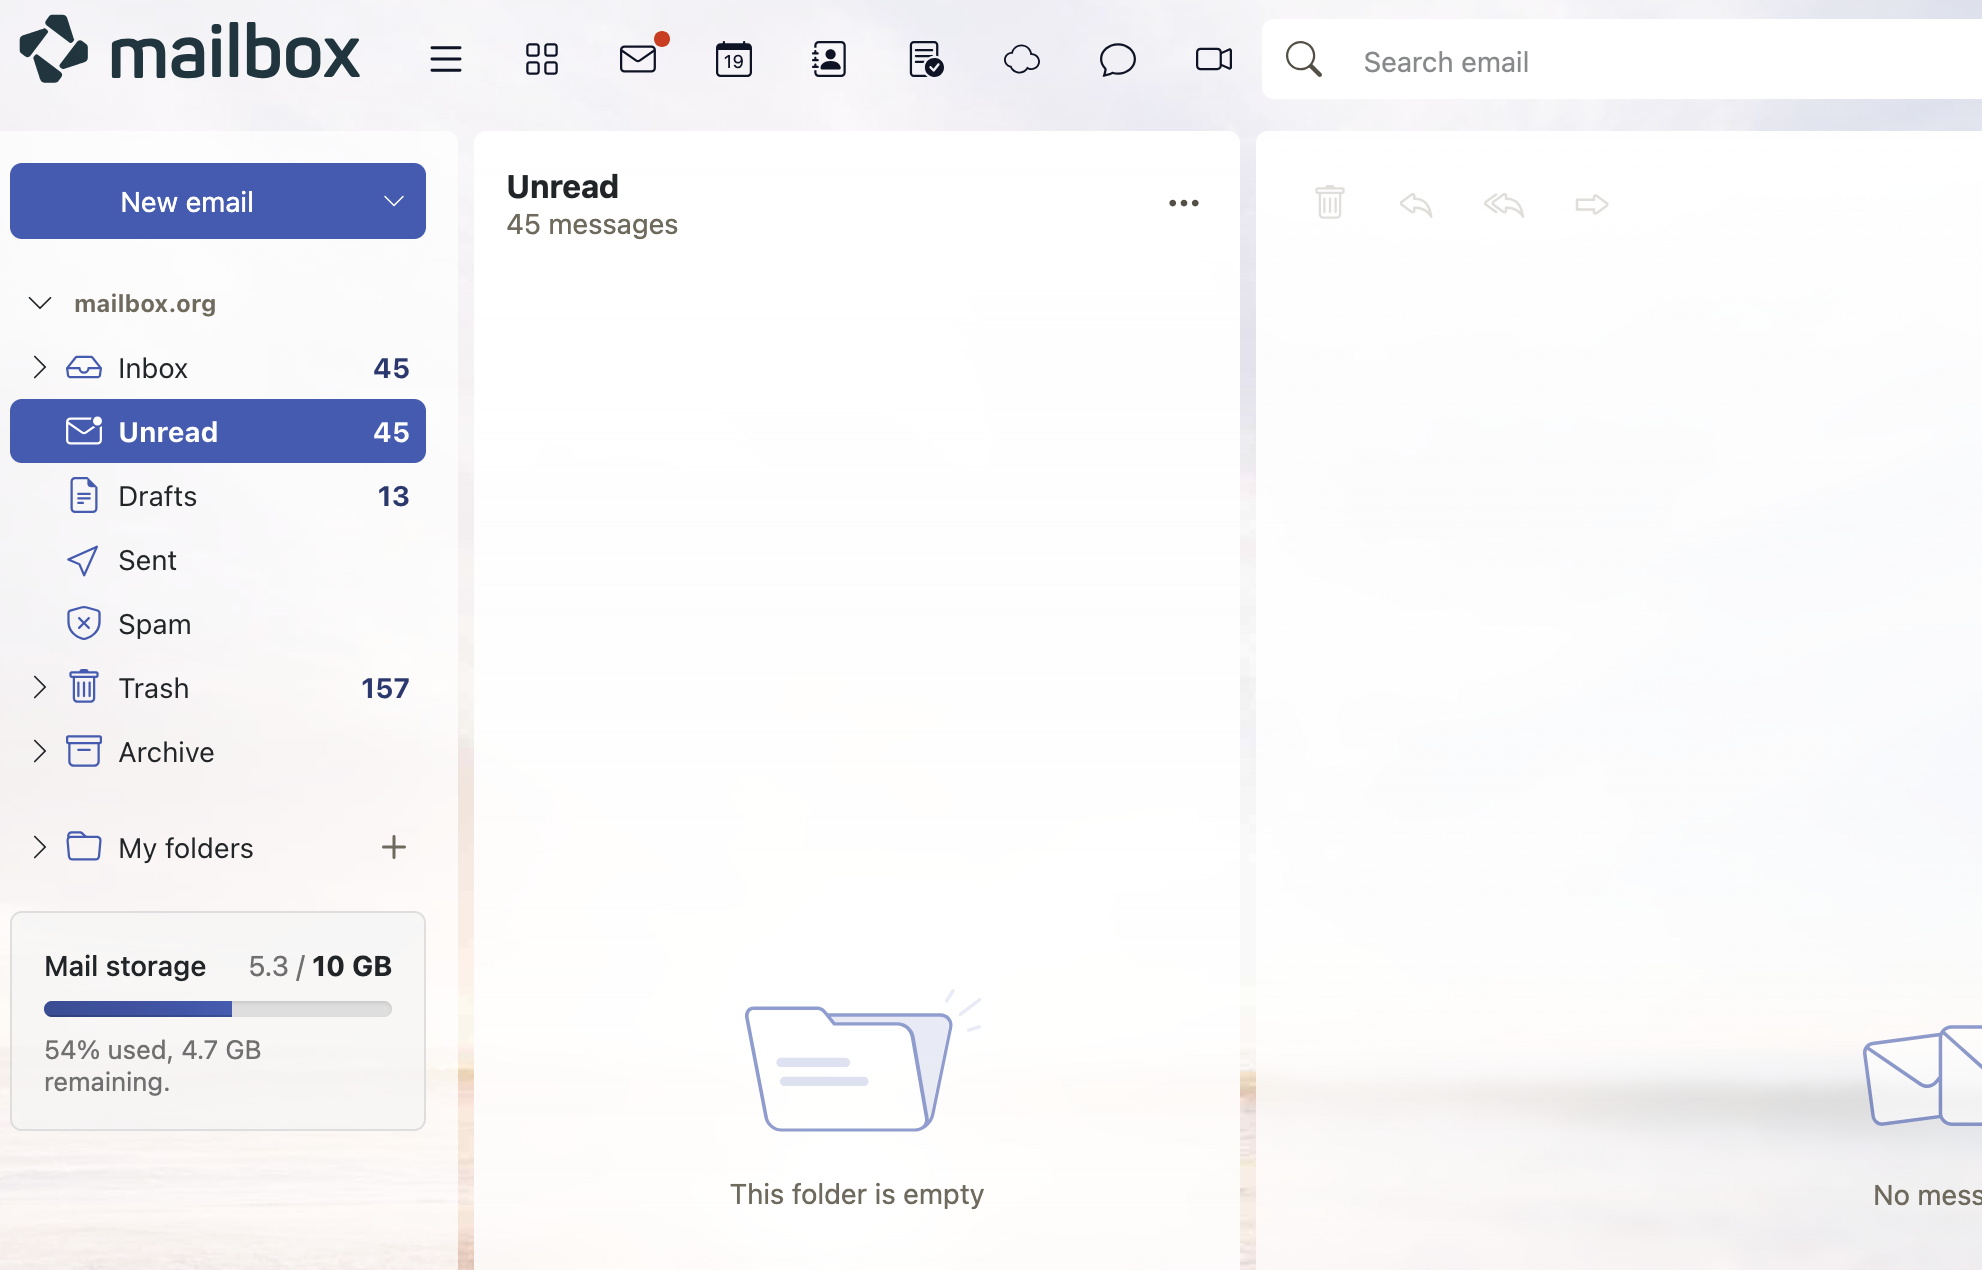Viewport: 1982px width, 1270px height.
Task: Open the Chat speech bubble icon
Action: (1117, 60)
